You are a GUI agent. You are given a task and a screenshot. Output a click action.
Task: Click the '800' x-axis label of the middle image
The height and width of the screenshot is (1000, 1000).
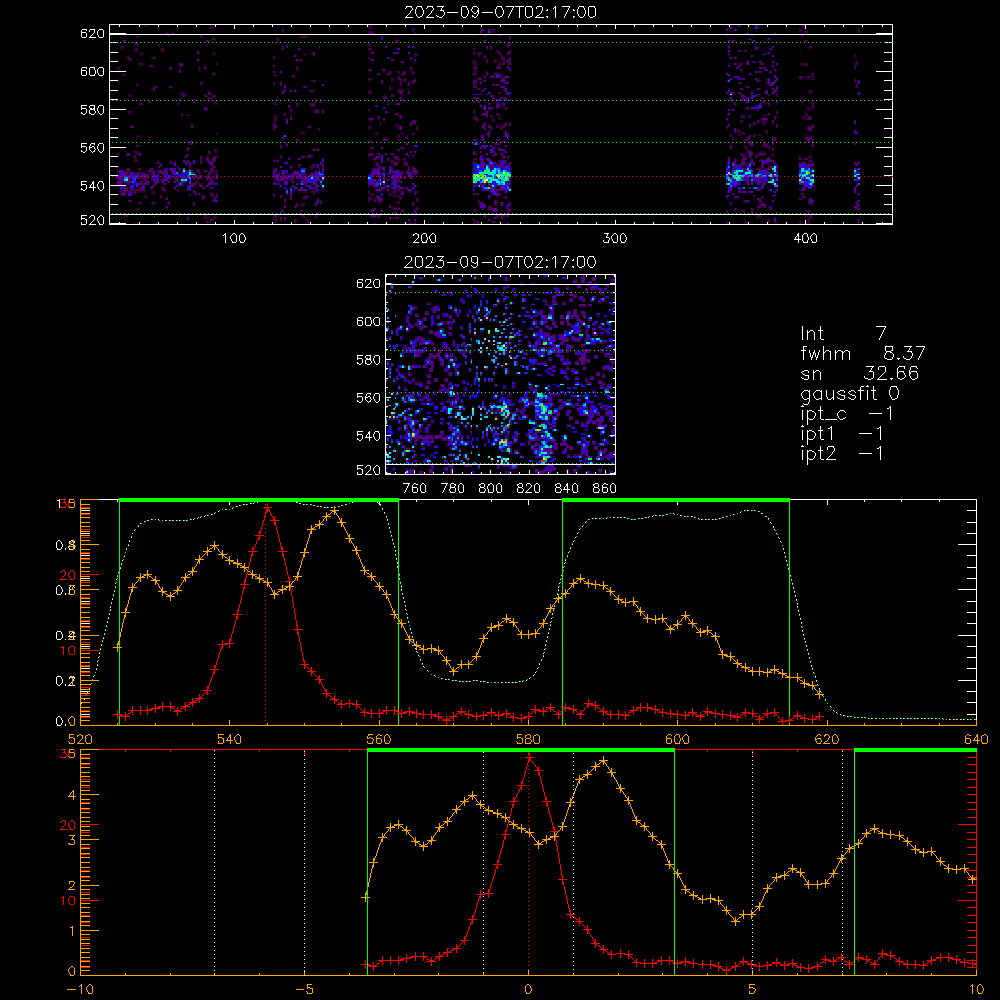click(x=490, y=489)
